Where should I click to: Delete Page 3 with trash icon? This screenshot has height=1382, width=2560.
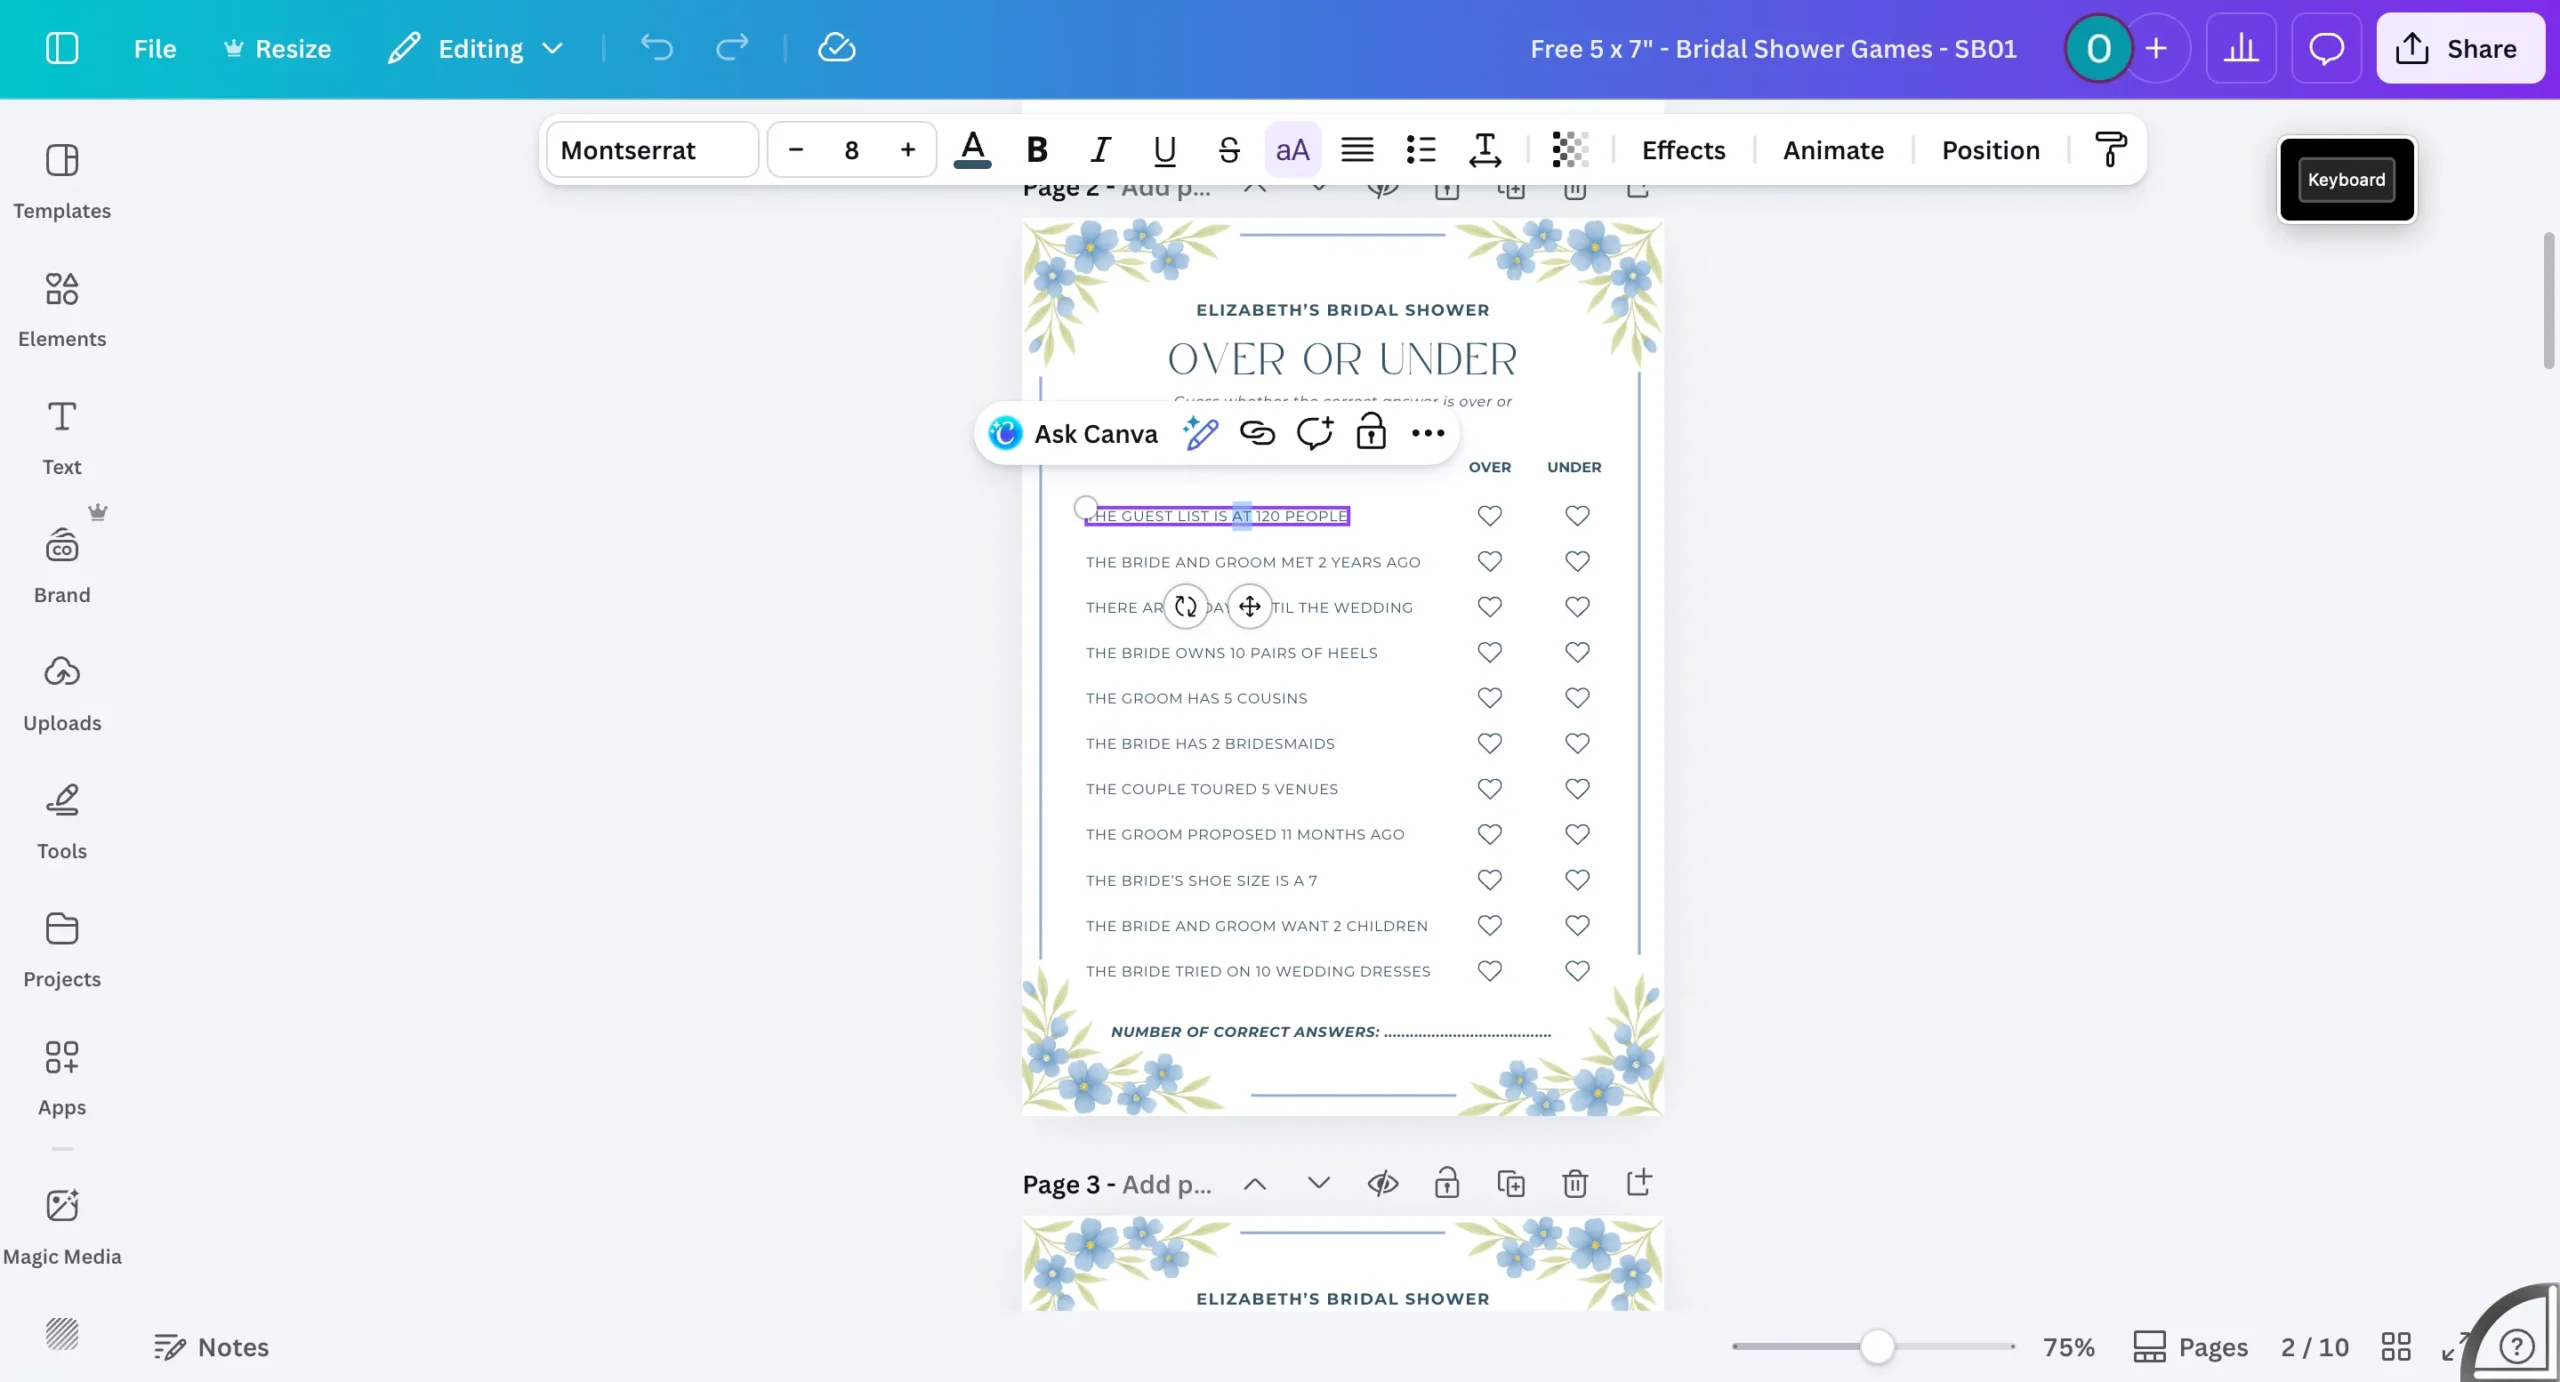1574,1184
